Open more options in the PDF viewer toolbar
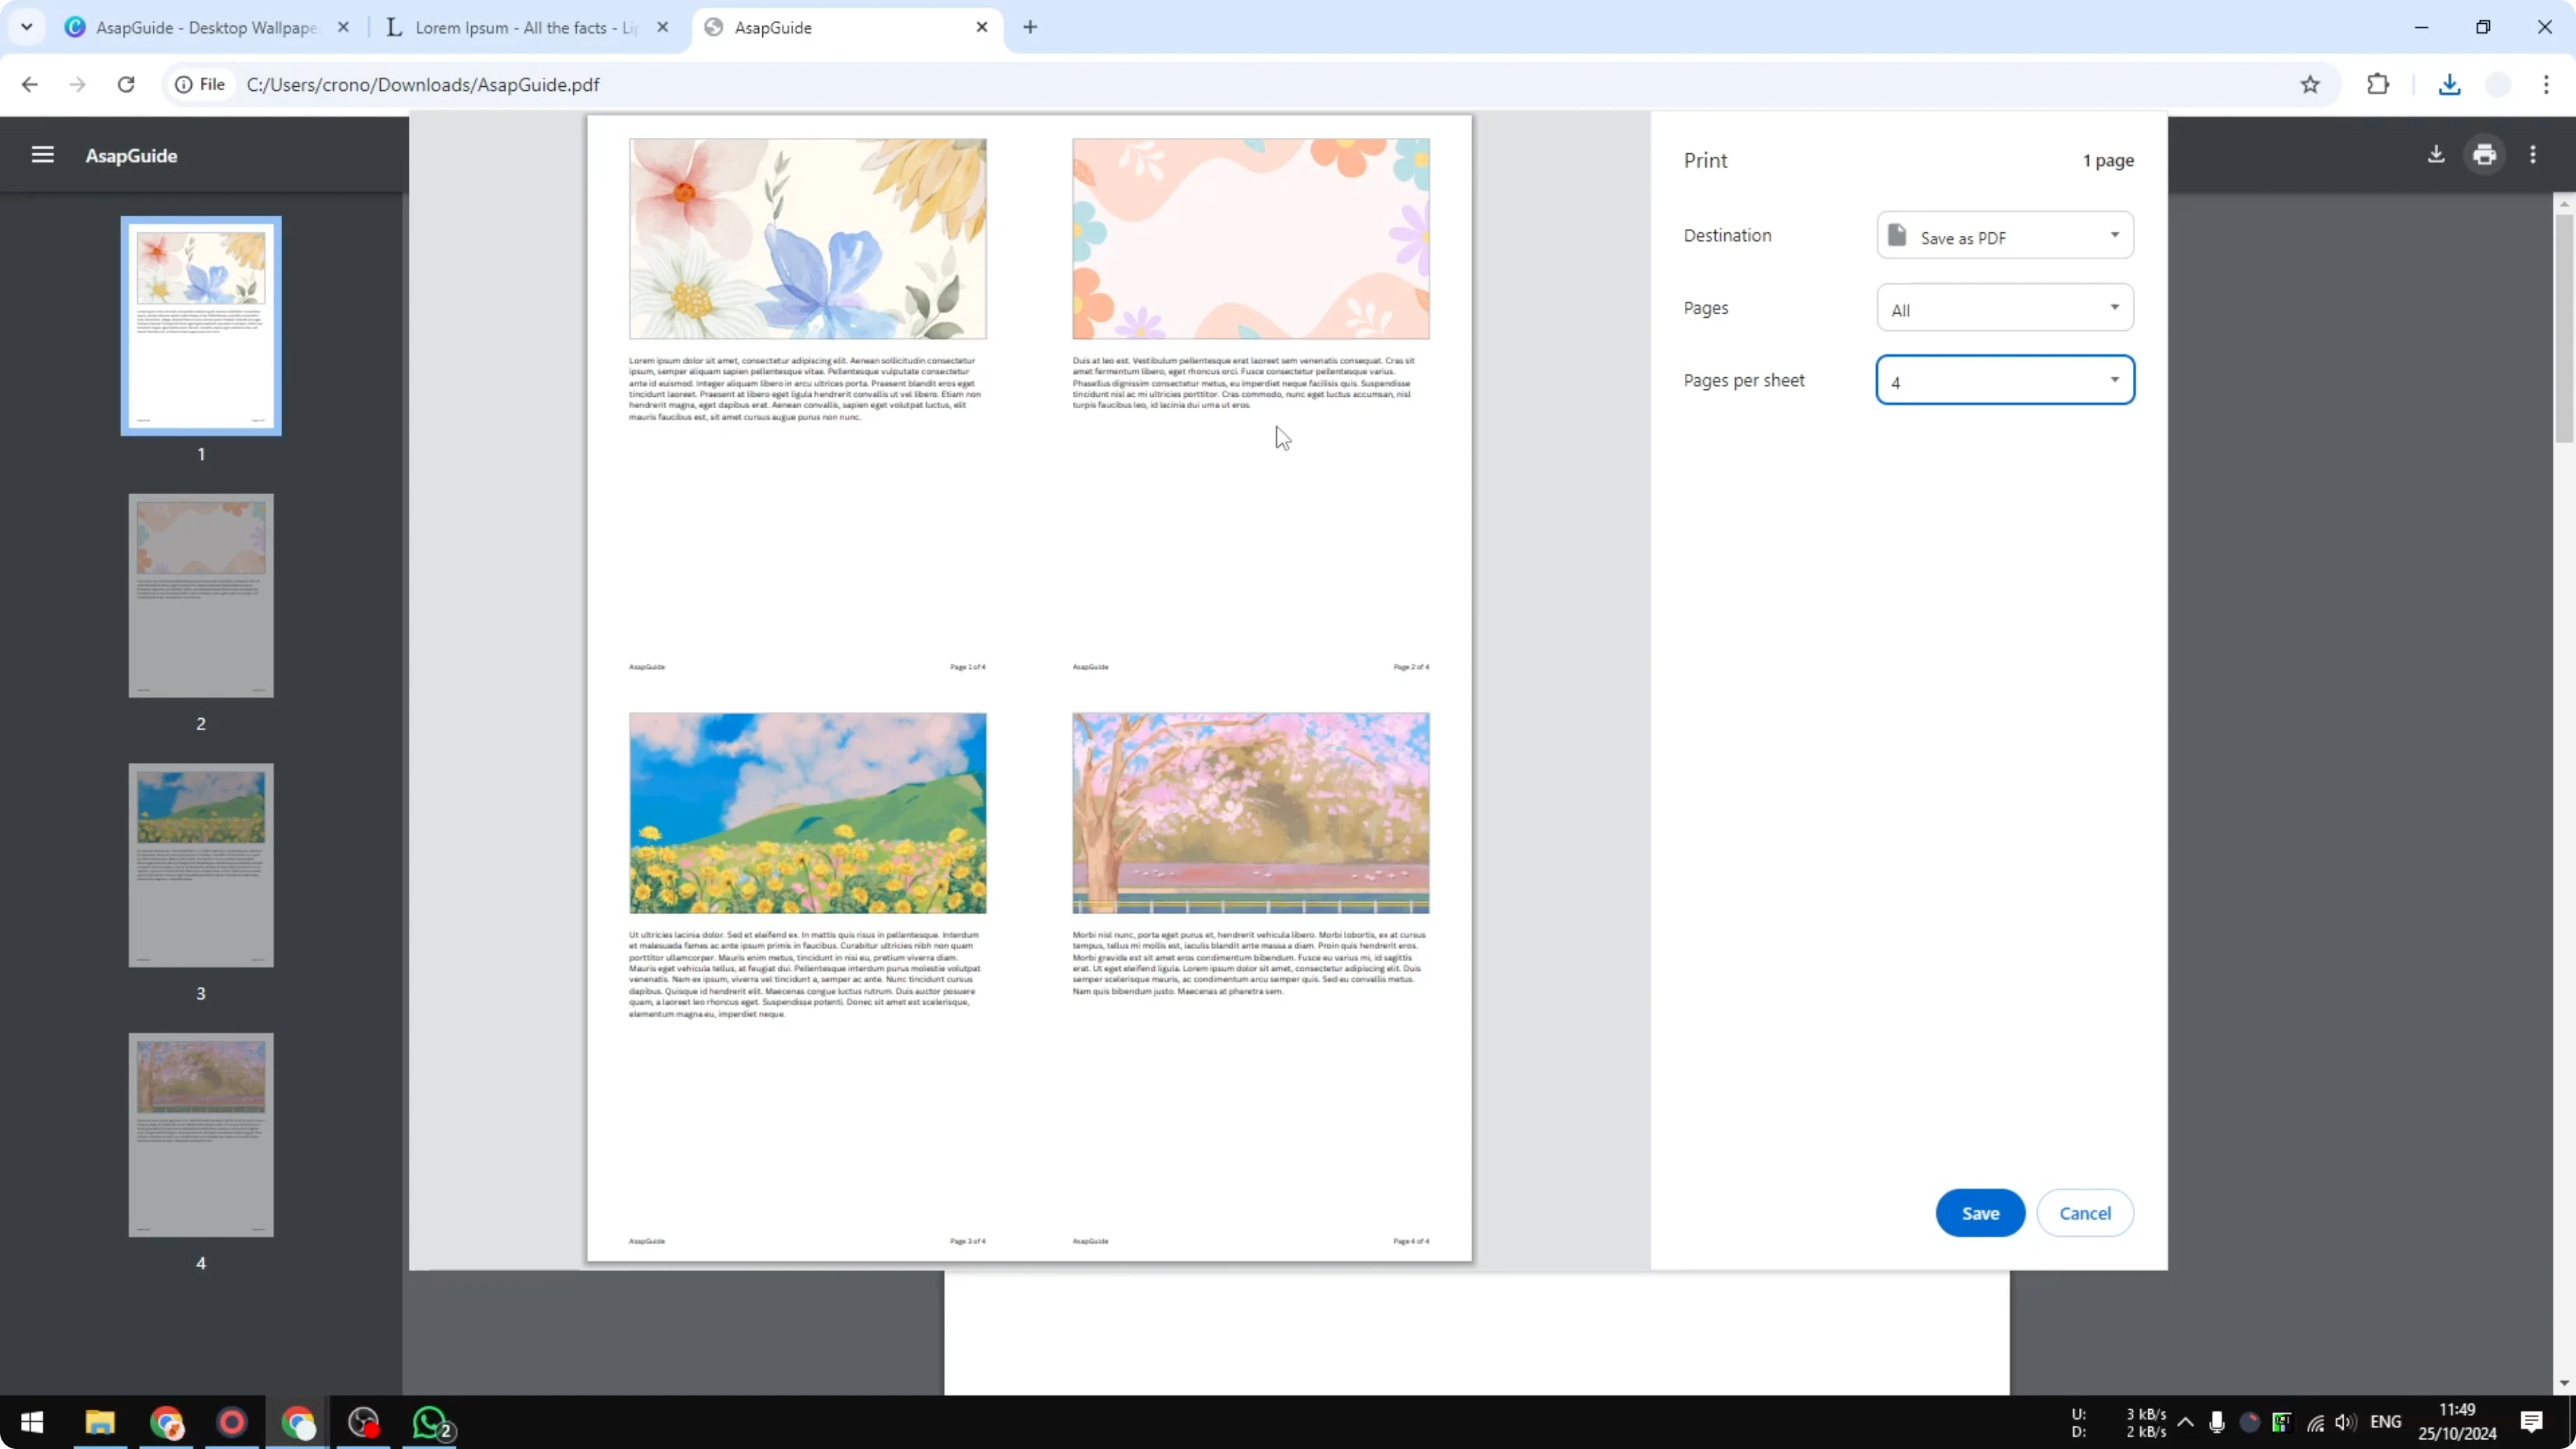This screenshot has width=2576, height=1449. point(2533,154)
